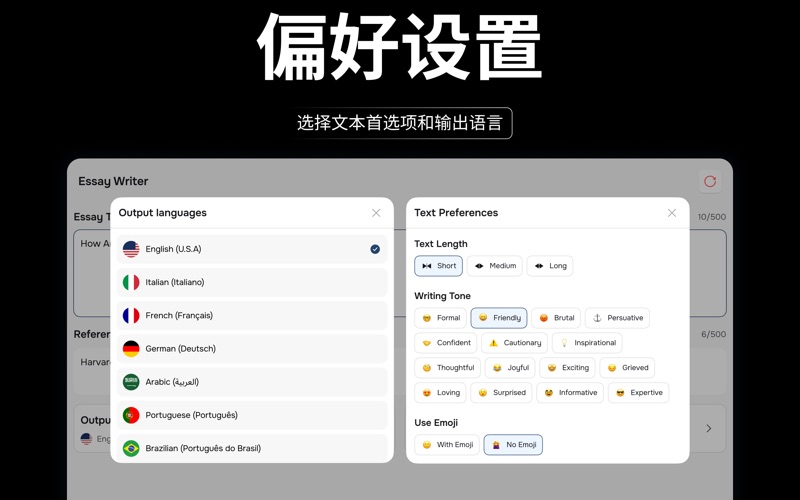Choose Brazilian (Português do Brasil) language
The width and height of the screenshot is (800, 500).
[252, 448]
